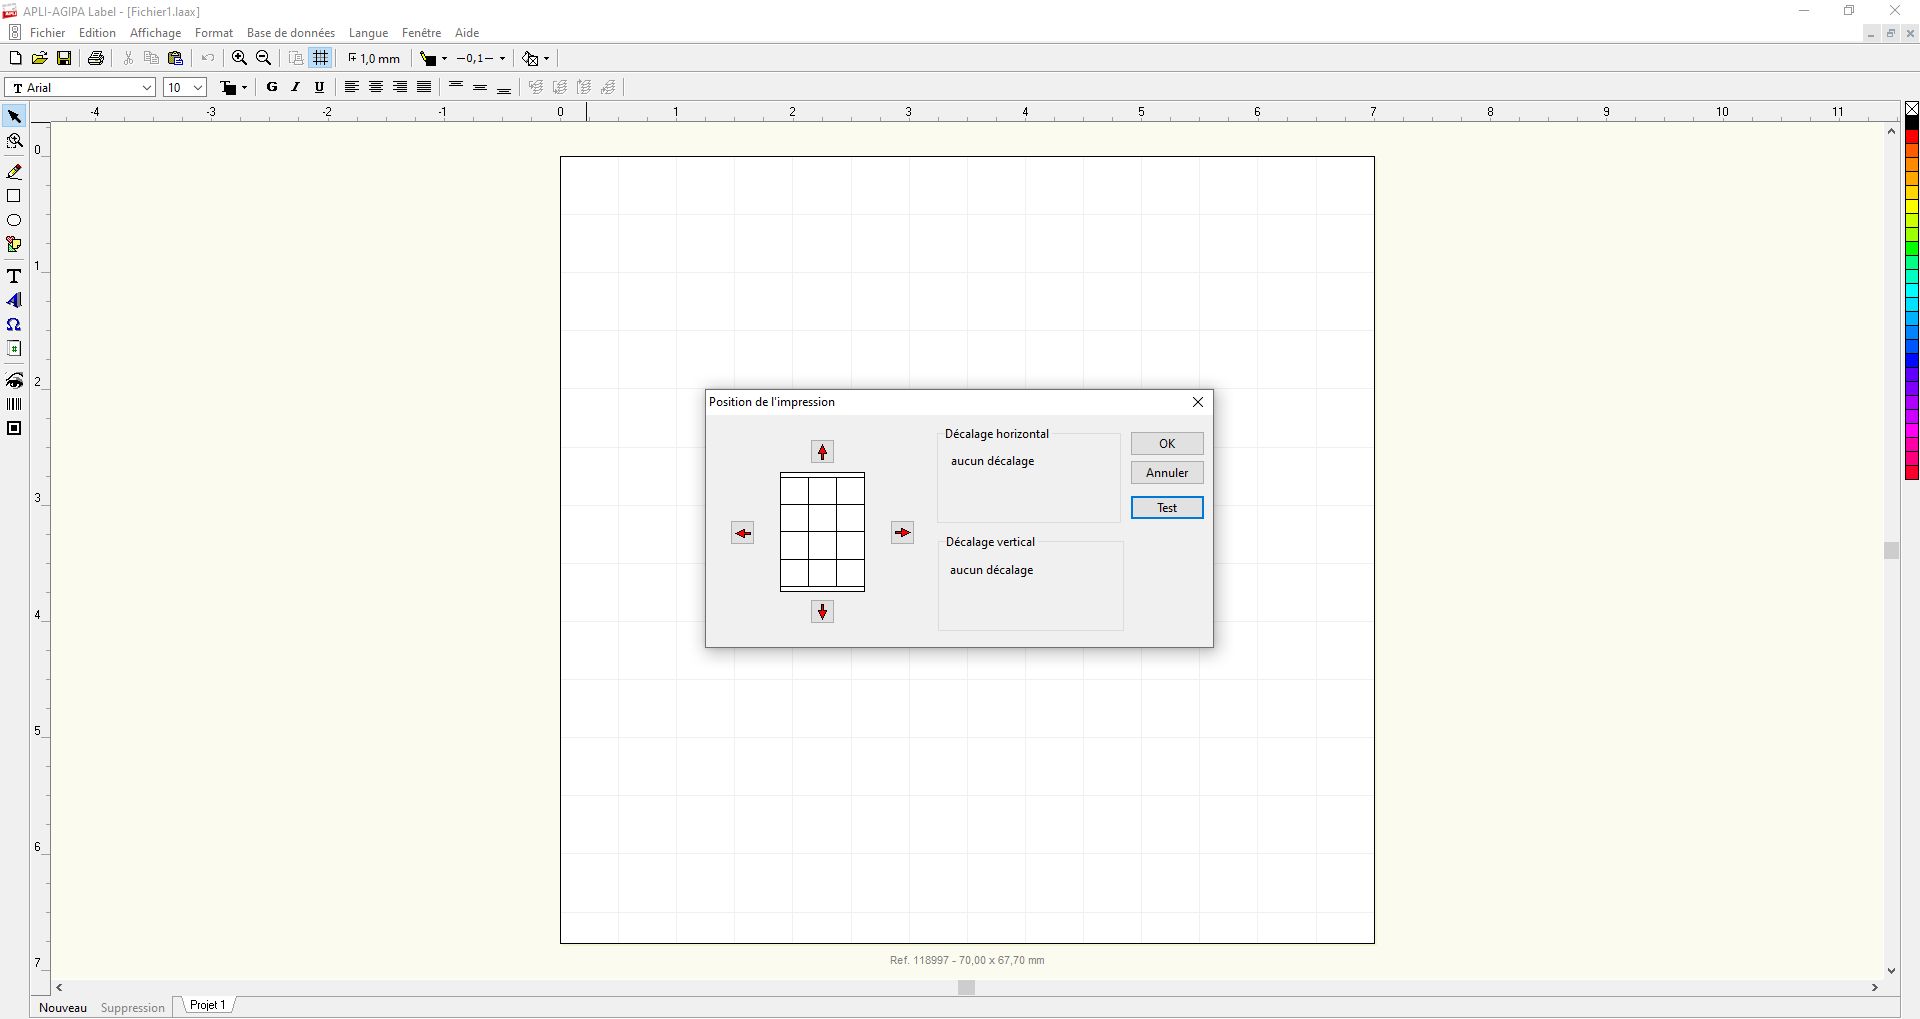Screen dimensions: 1920x1019
Task: Click Annuler to cancel dialog
Action: (x=1167, y=473)
